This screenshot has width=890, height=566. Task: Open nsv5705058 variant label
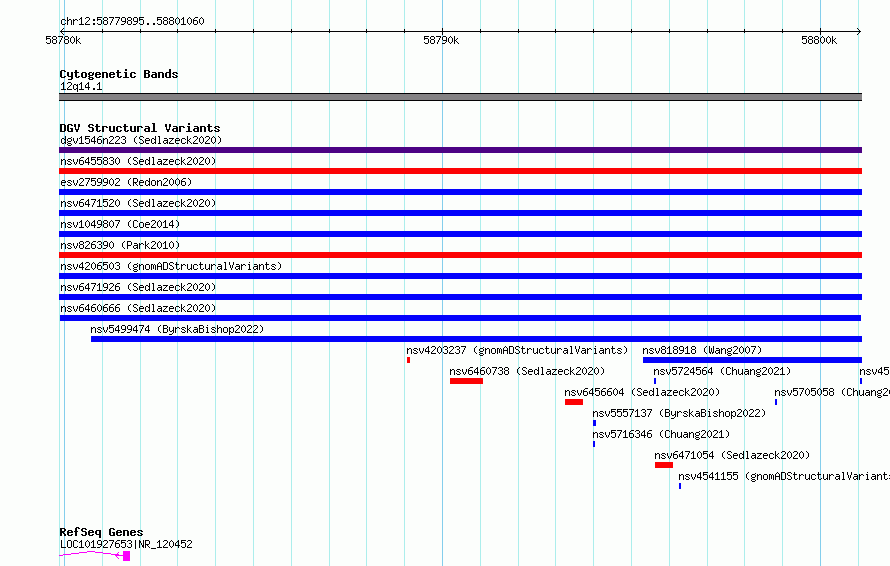click(x=832, y=392)
